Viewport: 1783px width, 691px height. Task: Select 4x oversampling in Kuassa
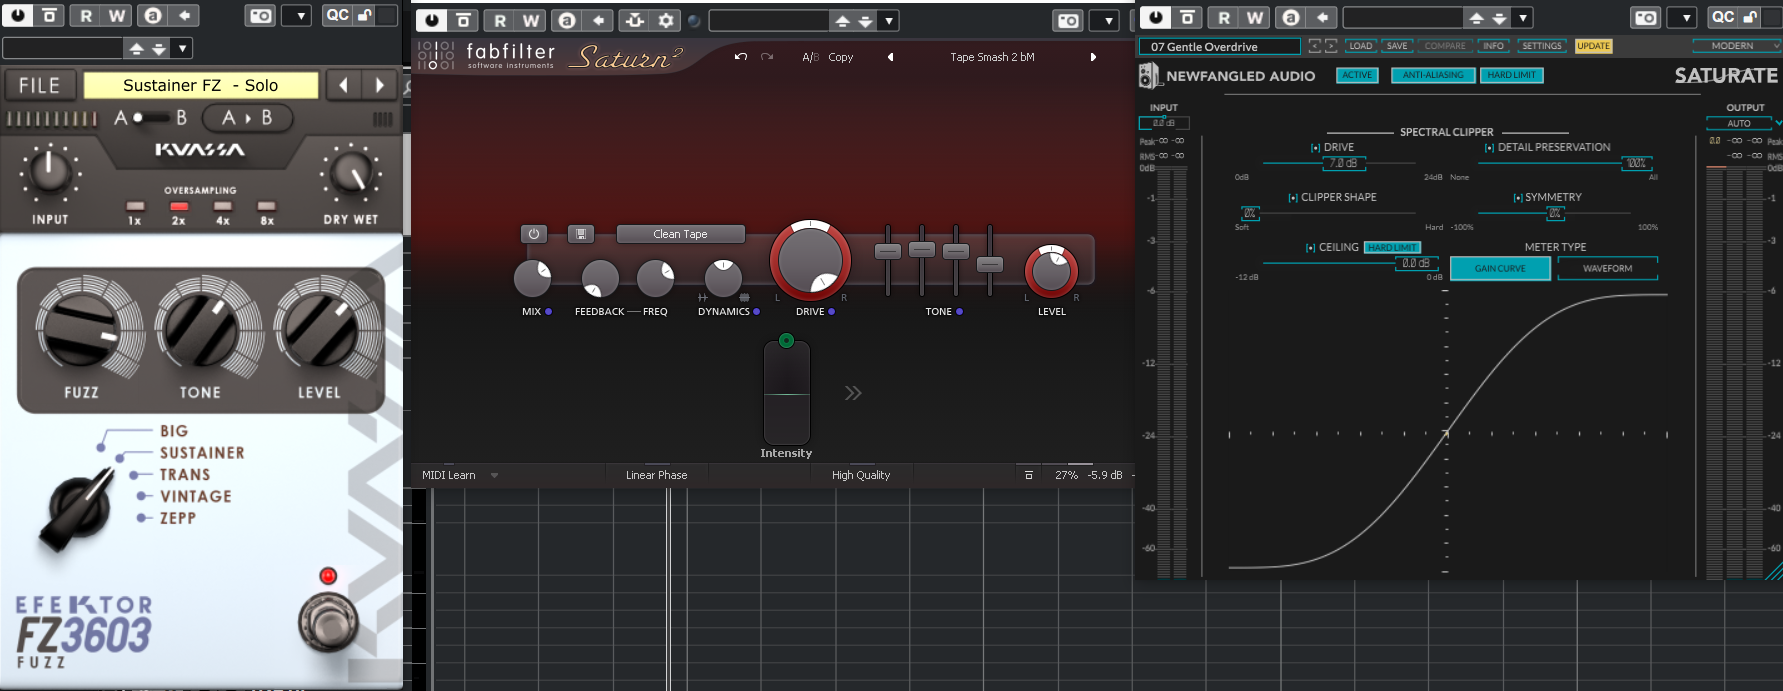click(223, 207)
